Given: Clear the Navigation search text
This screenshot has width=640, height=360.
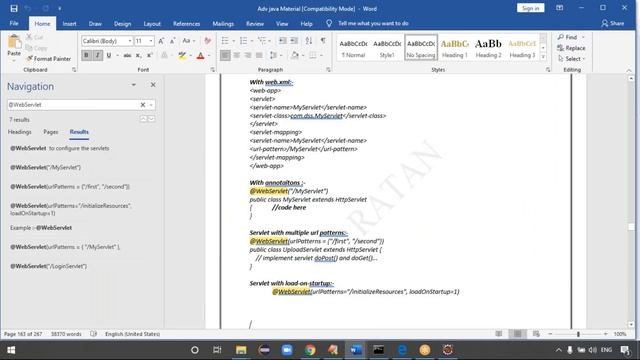Looking at the screenshot, I should pyautogui.click(x=143, y=105).
